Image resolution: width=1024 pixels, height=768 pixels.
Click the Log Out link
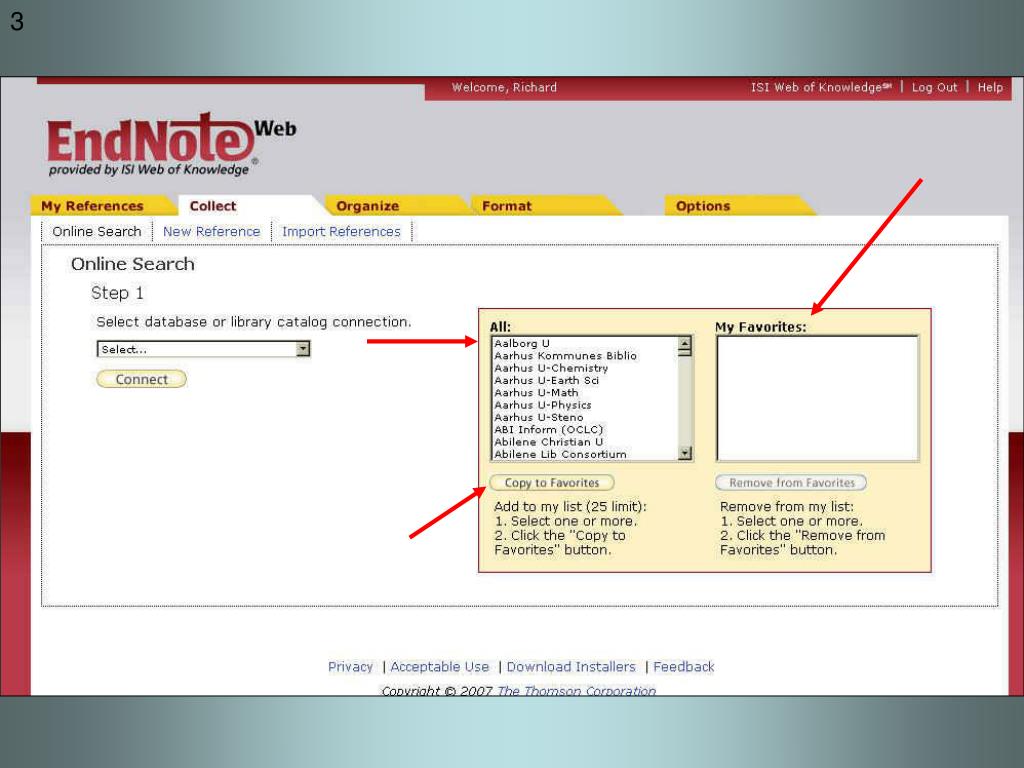coord(934,87)
